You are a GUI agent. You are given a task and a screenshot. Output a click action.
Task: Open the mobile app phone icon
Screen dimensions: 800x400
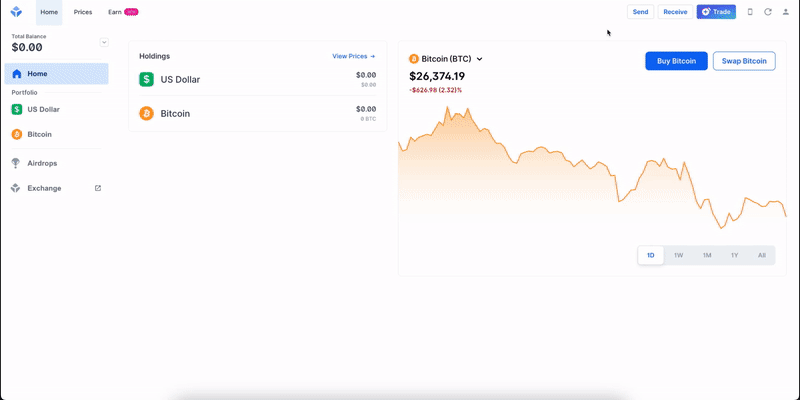tap(750, 12)
